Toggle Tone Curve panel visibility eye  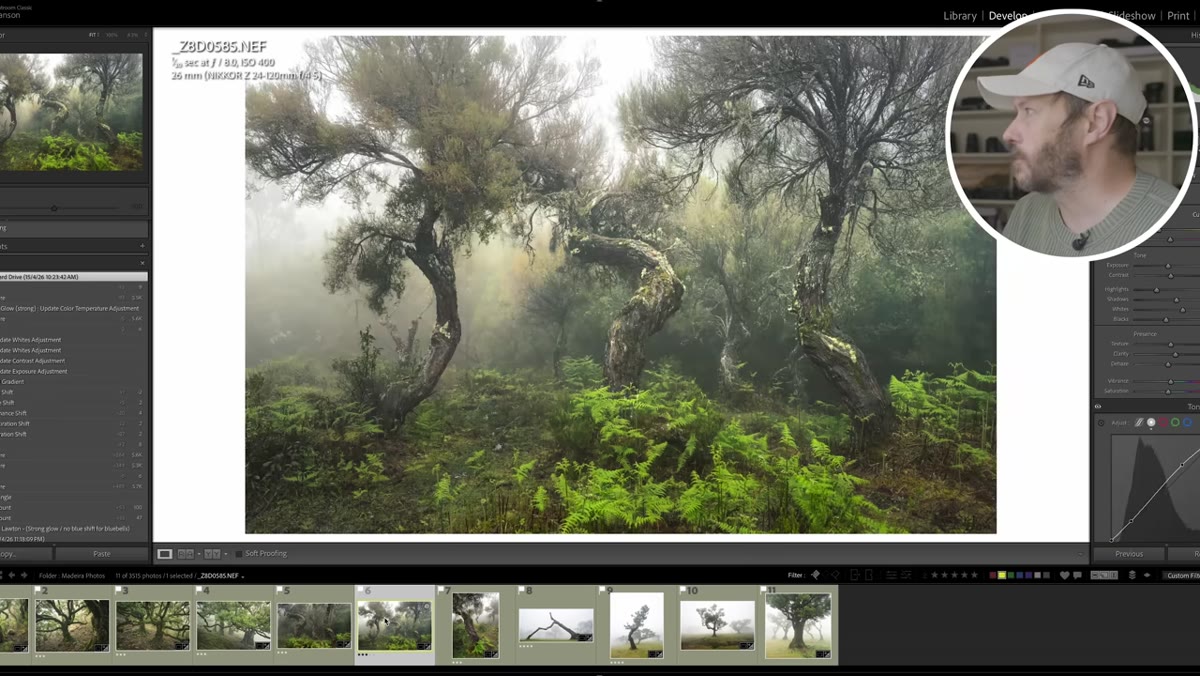point(1098,407)
